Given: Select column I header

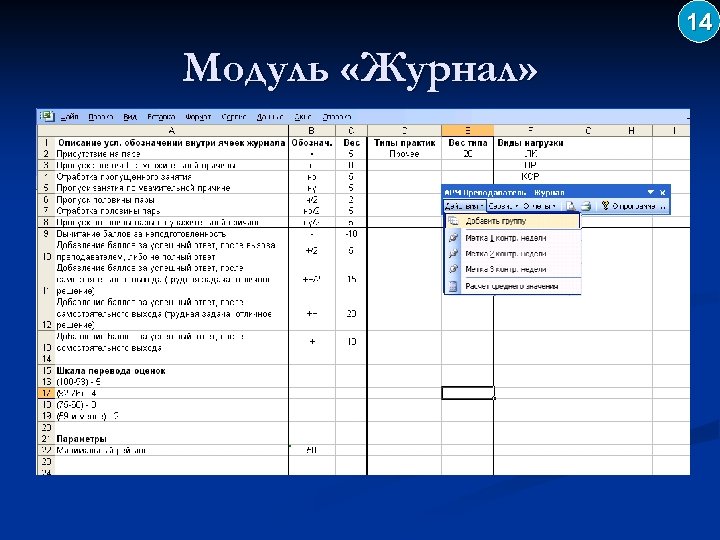Looking at the screenshot, I should [x=673, y=130].
